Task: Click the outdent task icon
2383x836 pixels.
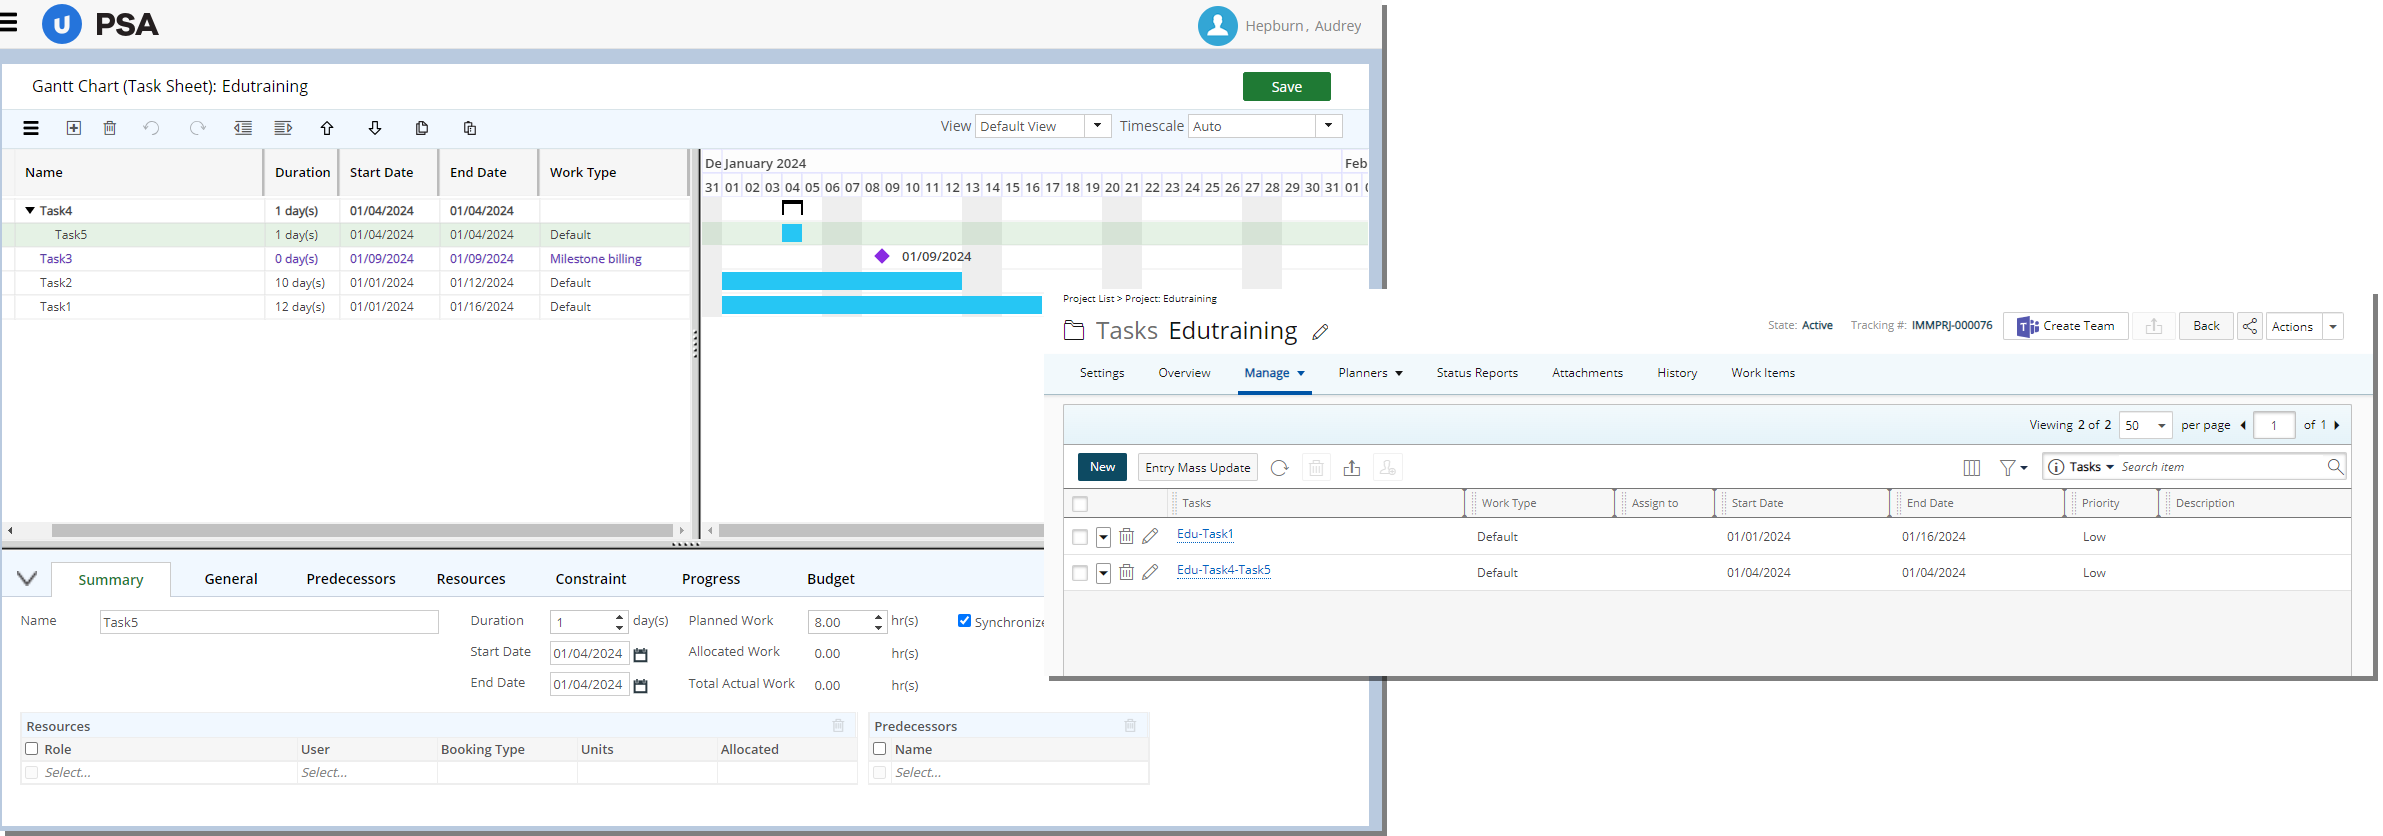Action: pos(243,128)
